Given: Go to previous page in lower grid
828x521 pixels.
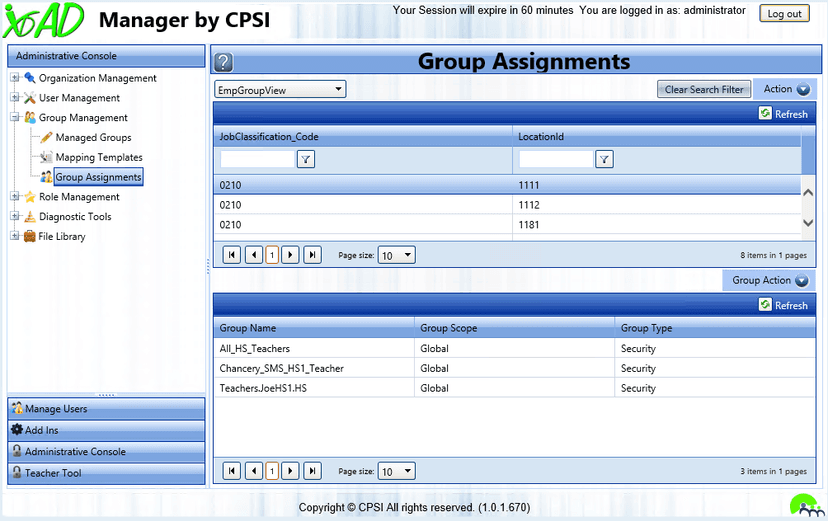Looking at the screenshot, I should tap(254, 471).
